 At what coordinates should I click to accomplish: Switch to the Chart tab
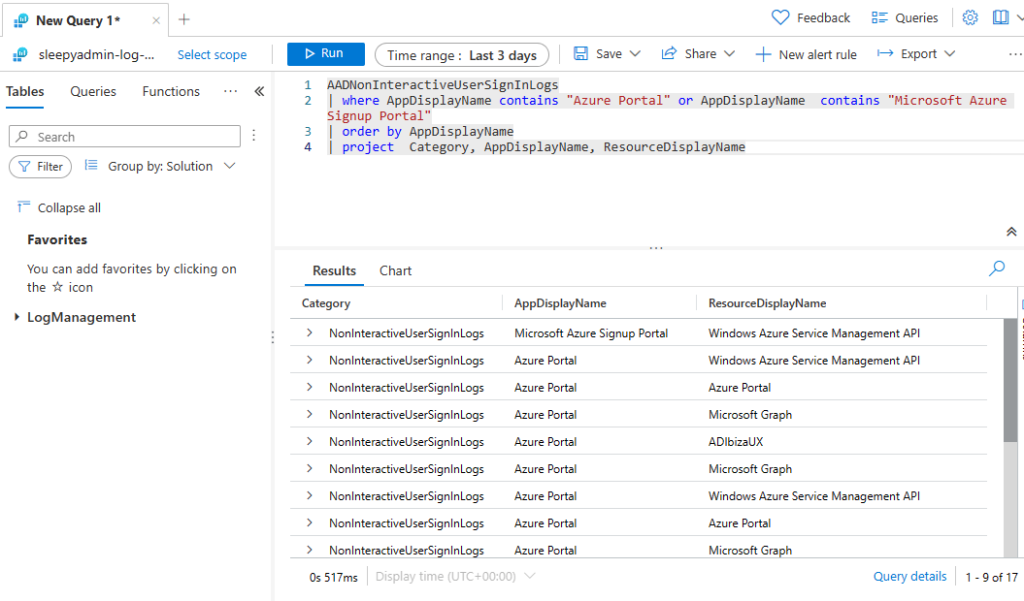point(395,270)
